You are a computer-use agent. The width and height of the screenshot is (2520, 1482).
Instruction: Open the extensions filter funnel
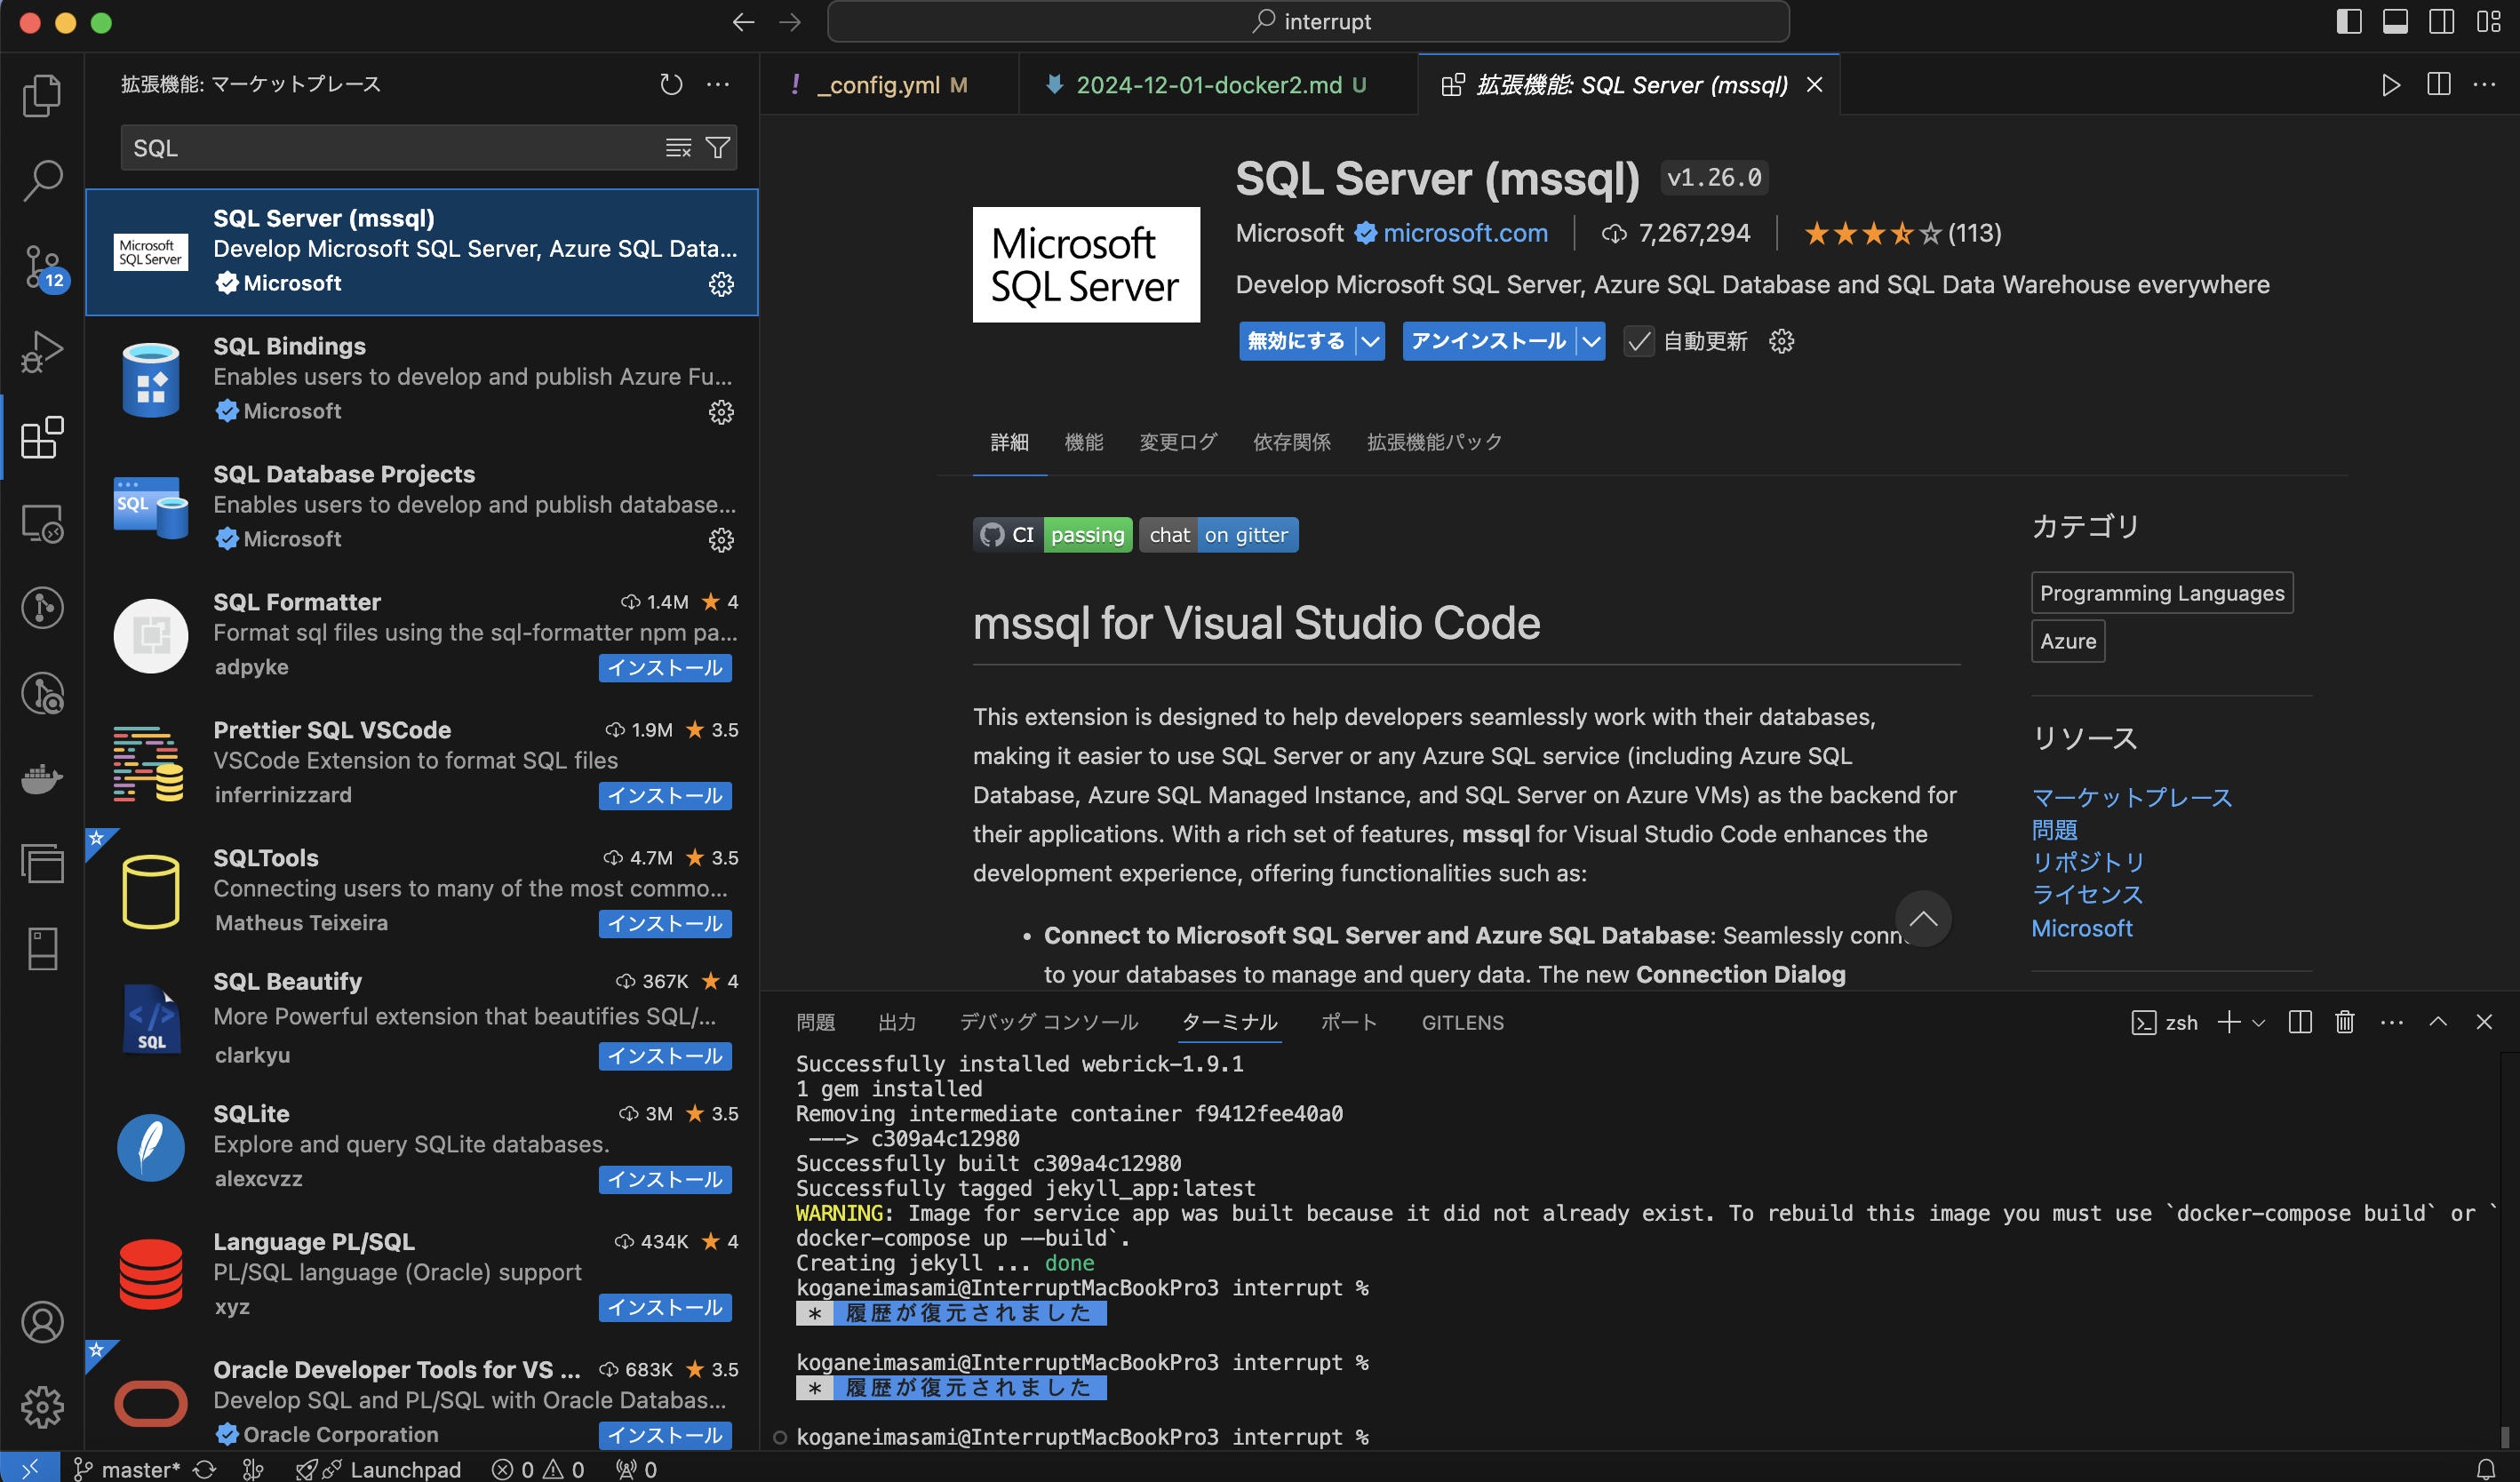(717, 148)
